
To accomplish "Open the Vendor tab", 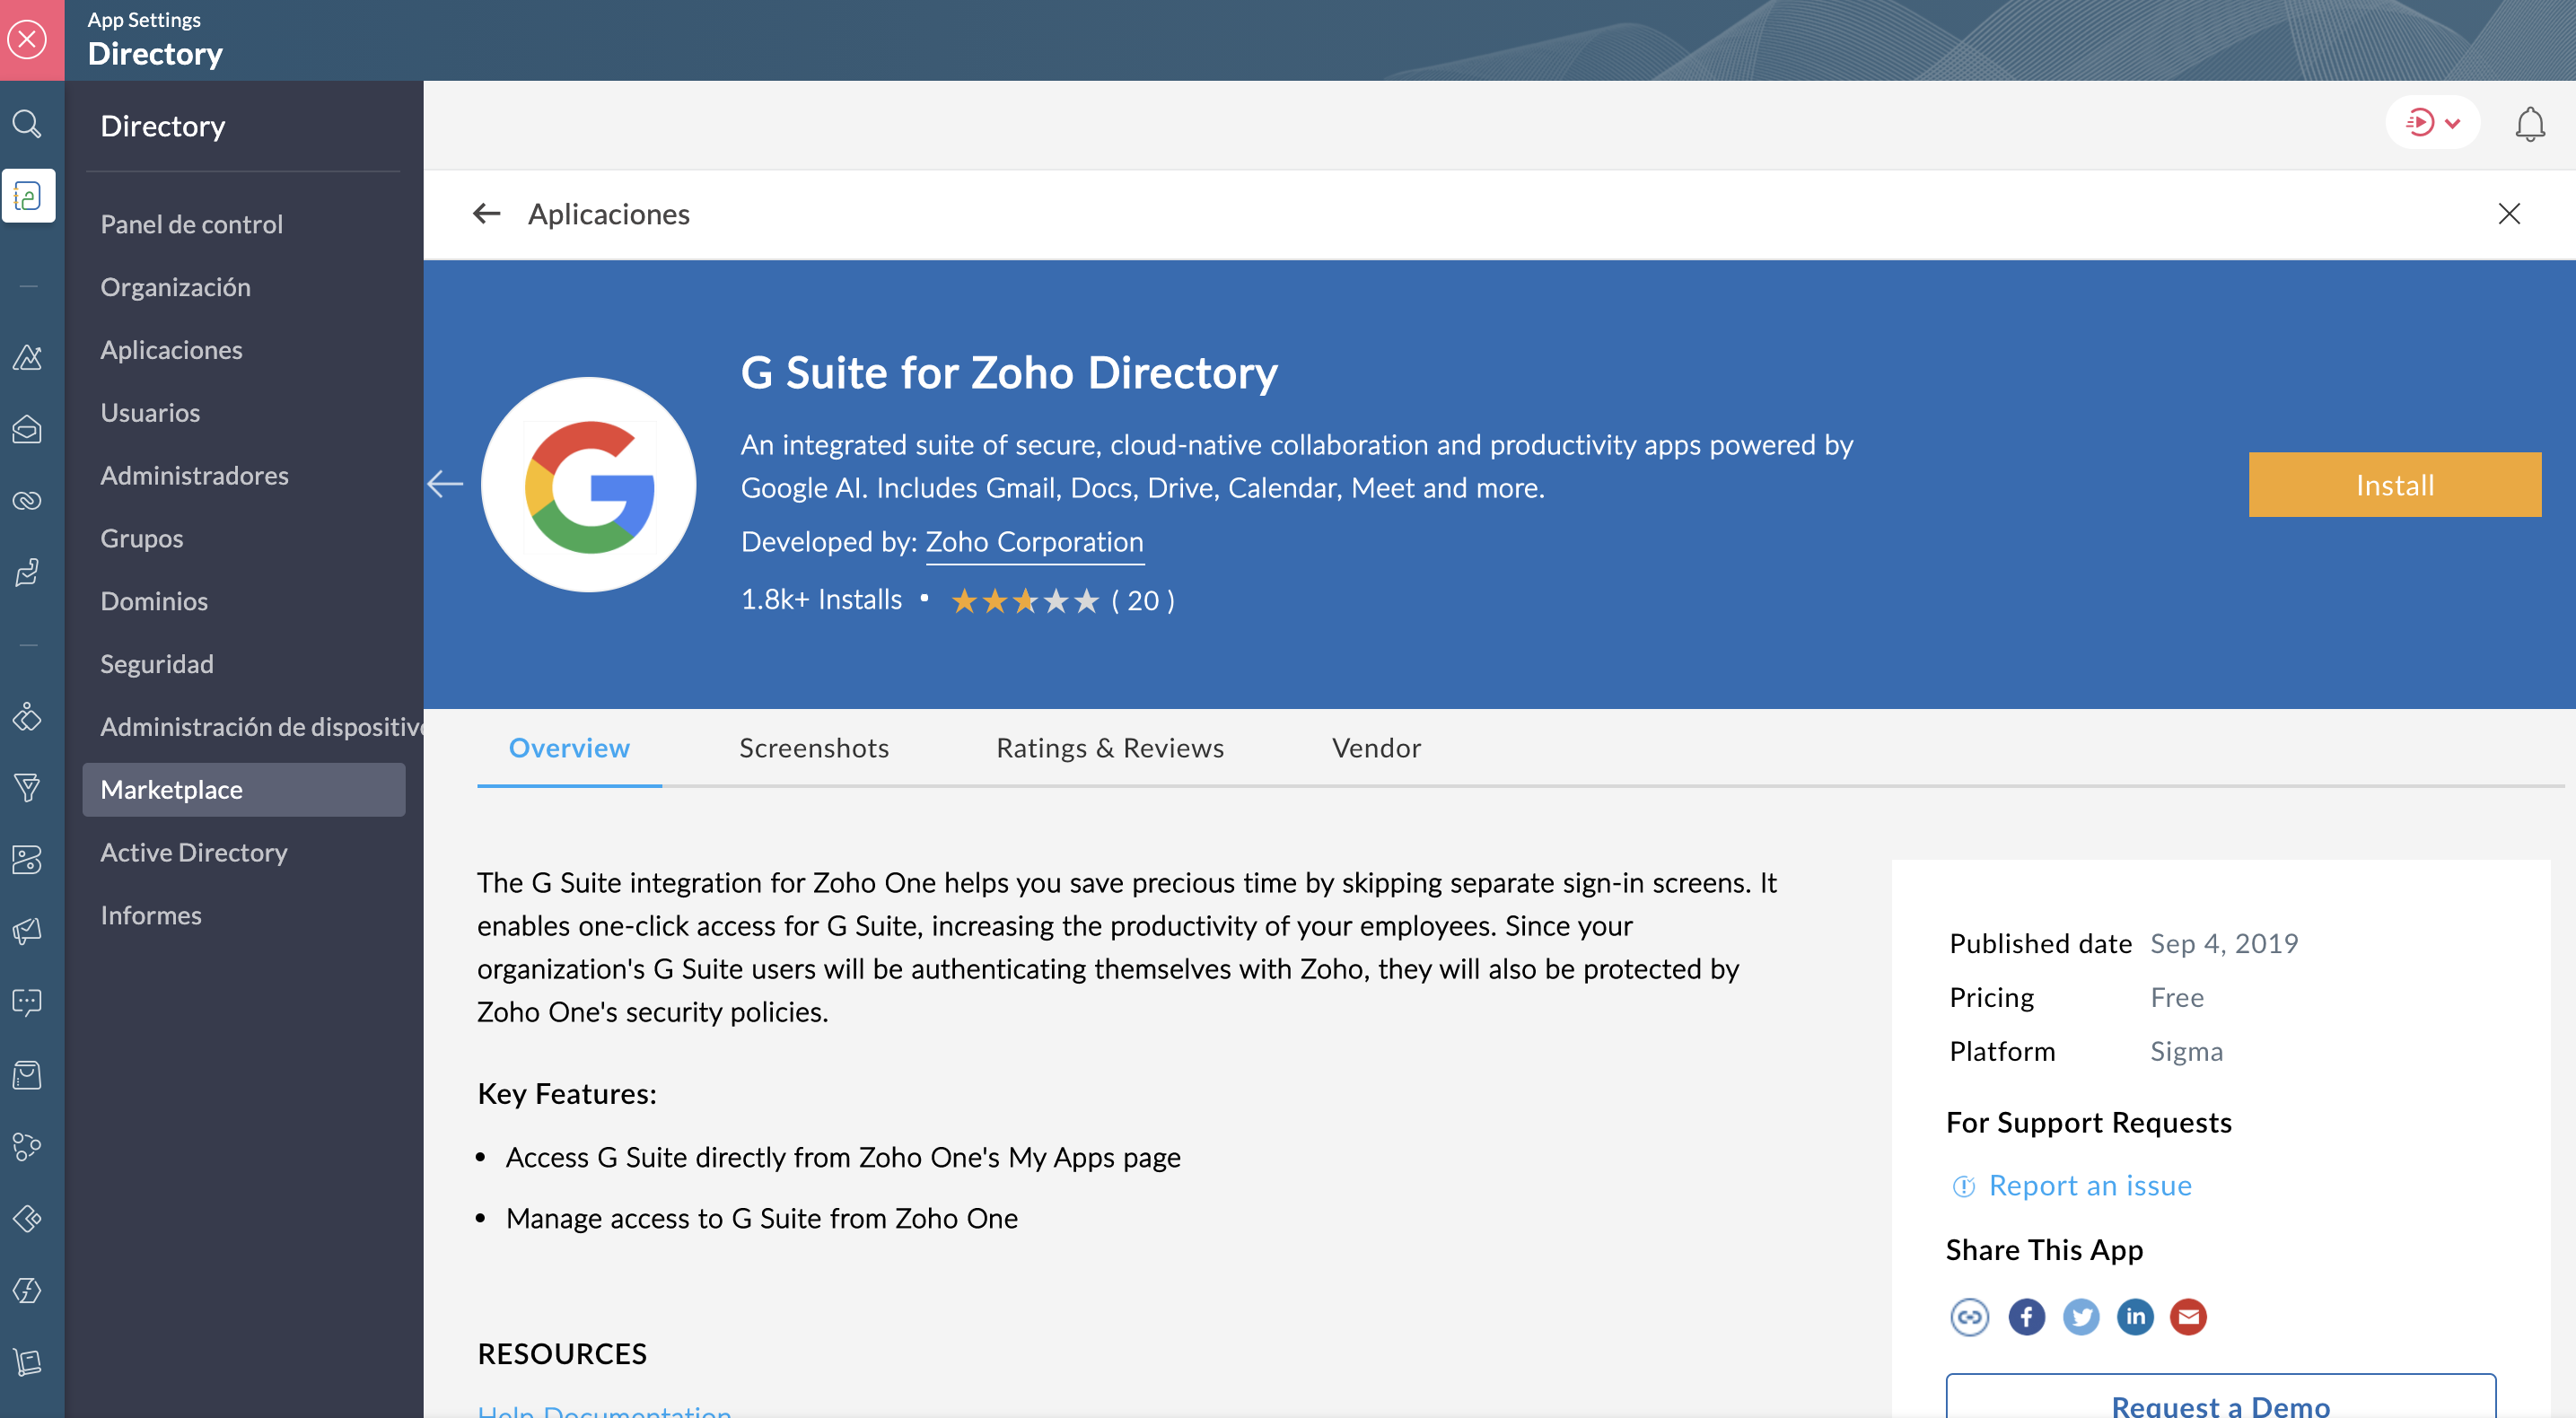I will [x=1376, y=748].
